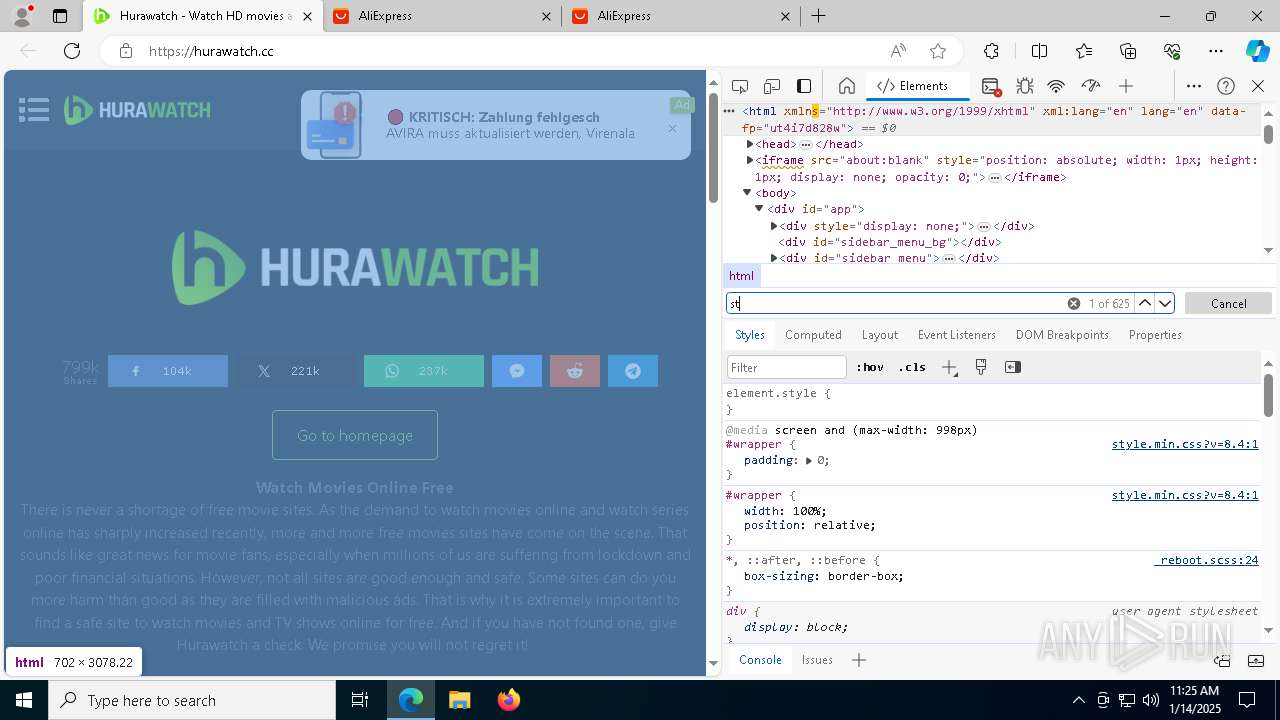Open Issues drawer tab
1280x720 pixels.
tap(817, 660)
